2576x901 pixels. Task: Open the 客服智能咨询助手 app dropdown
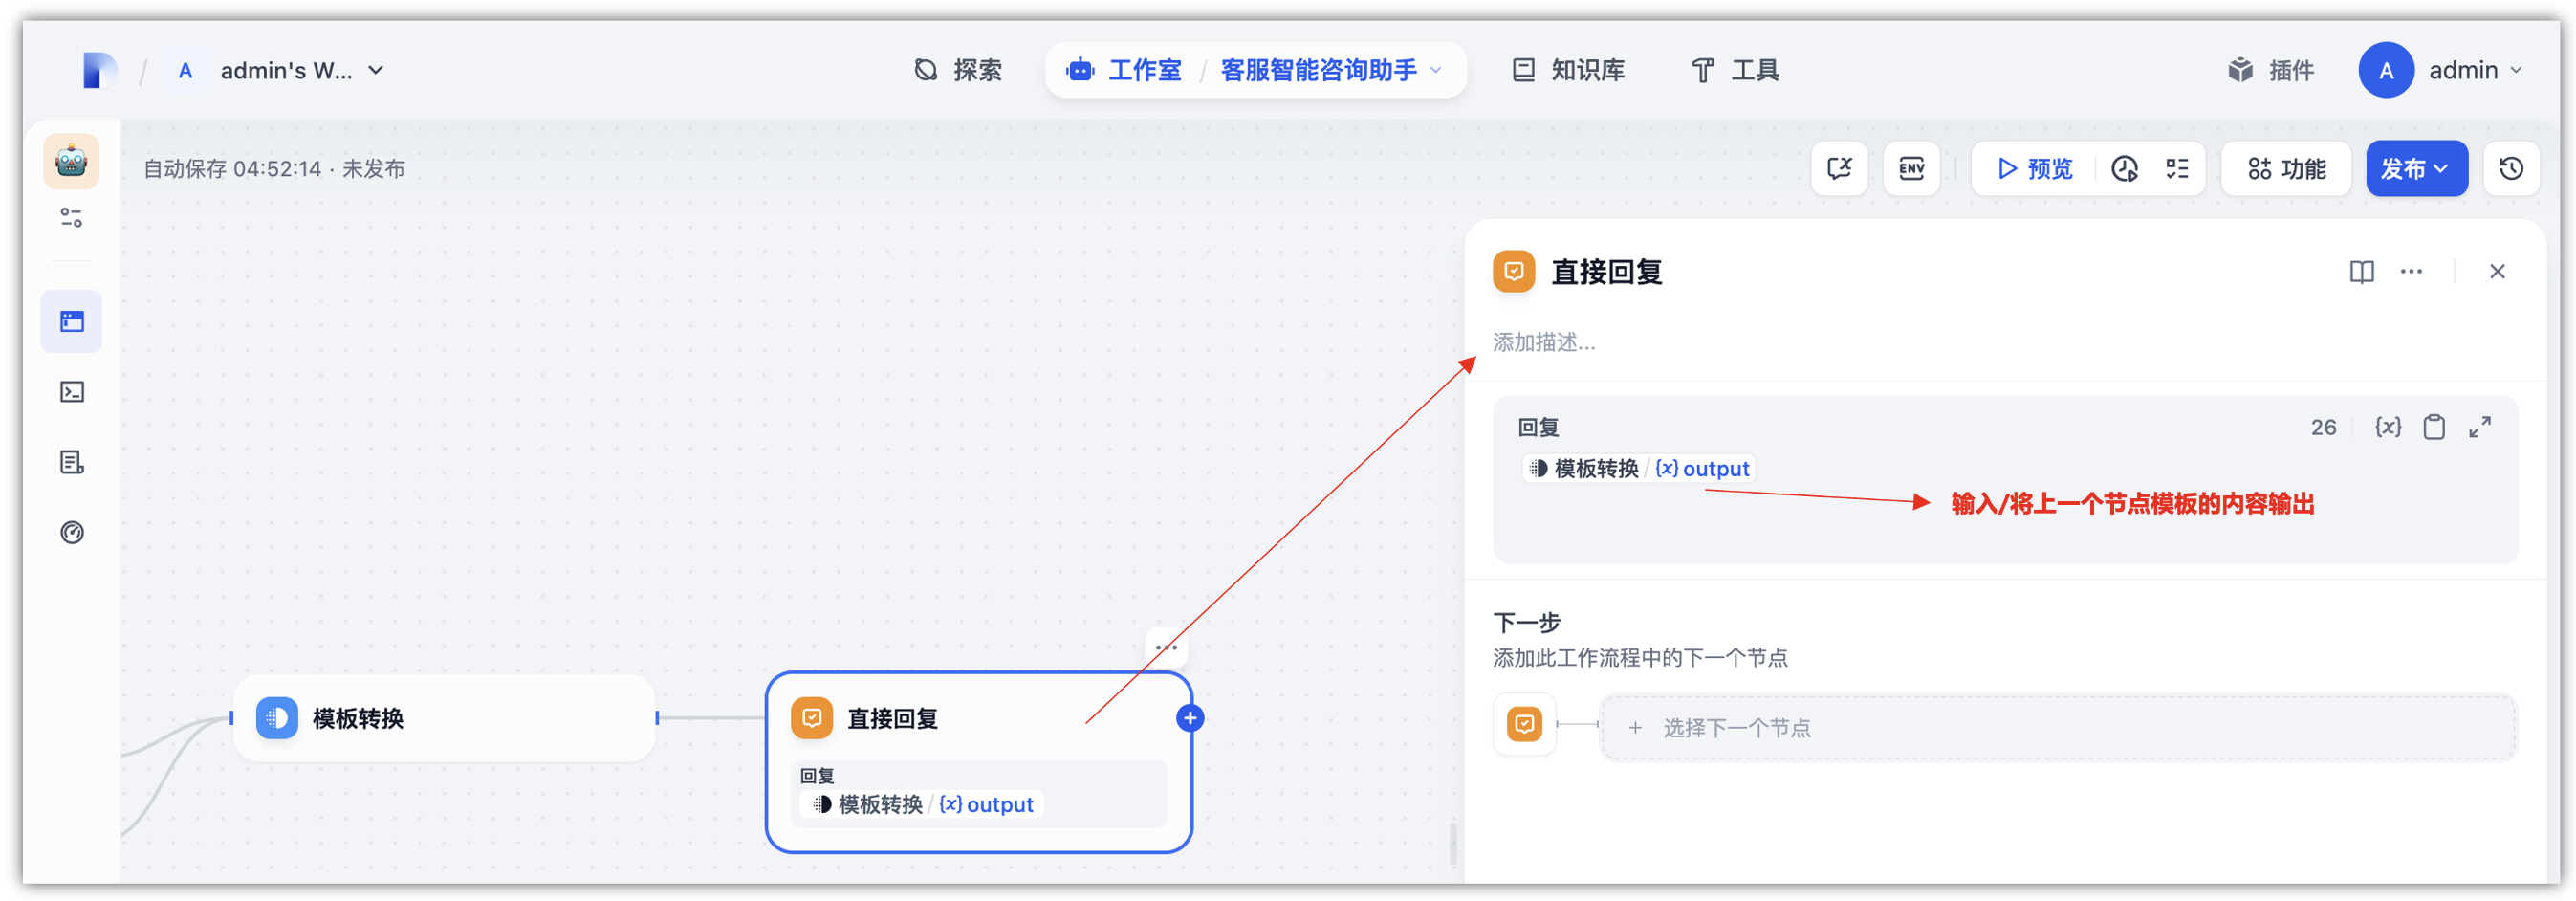[1436, 70]
